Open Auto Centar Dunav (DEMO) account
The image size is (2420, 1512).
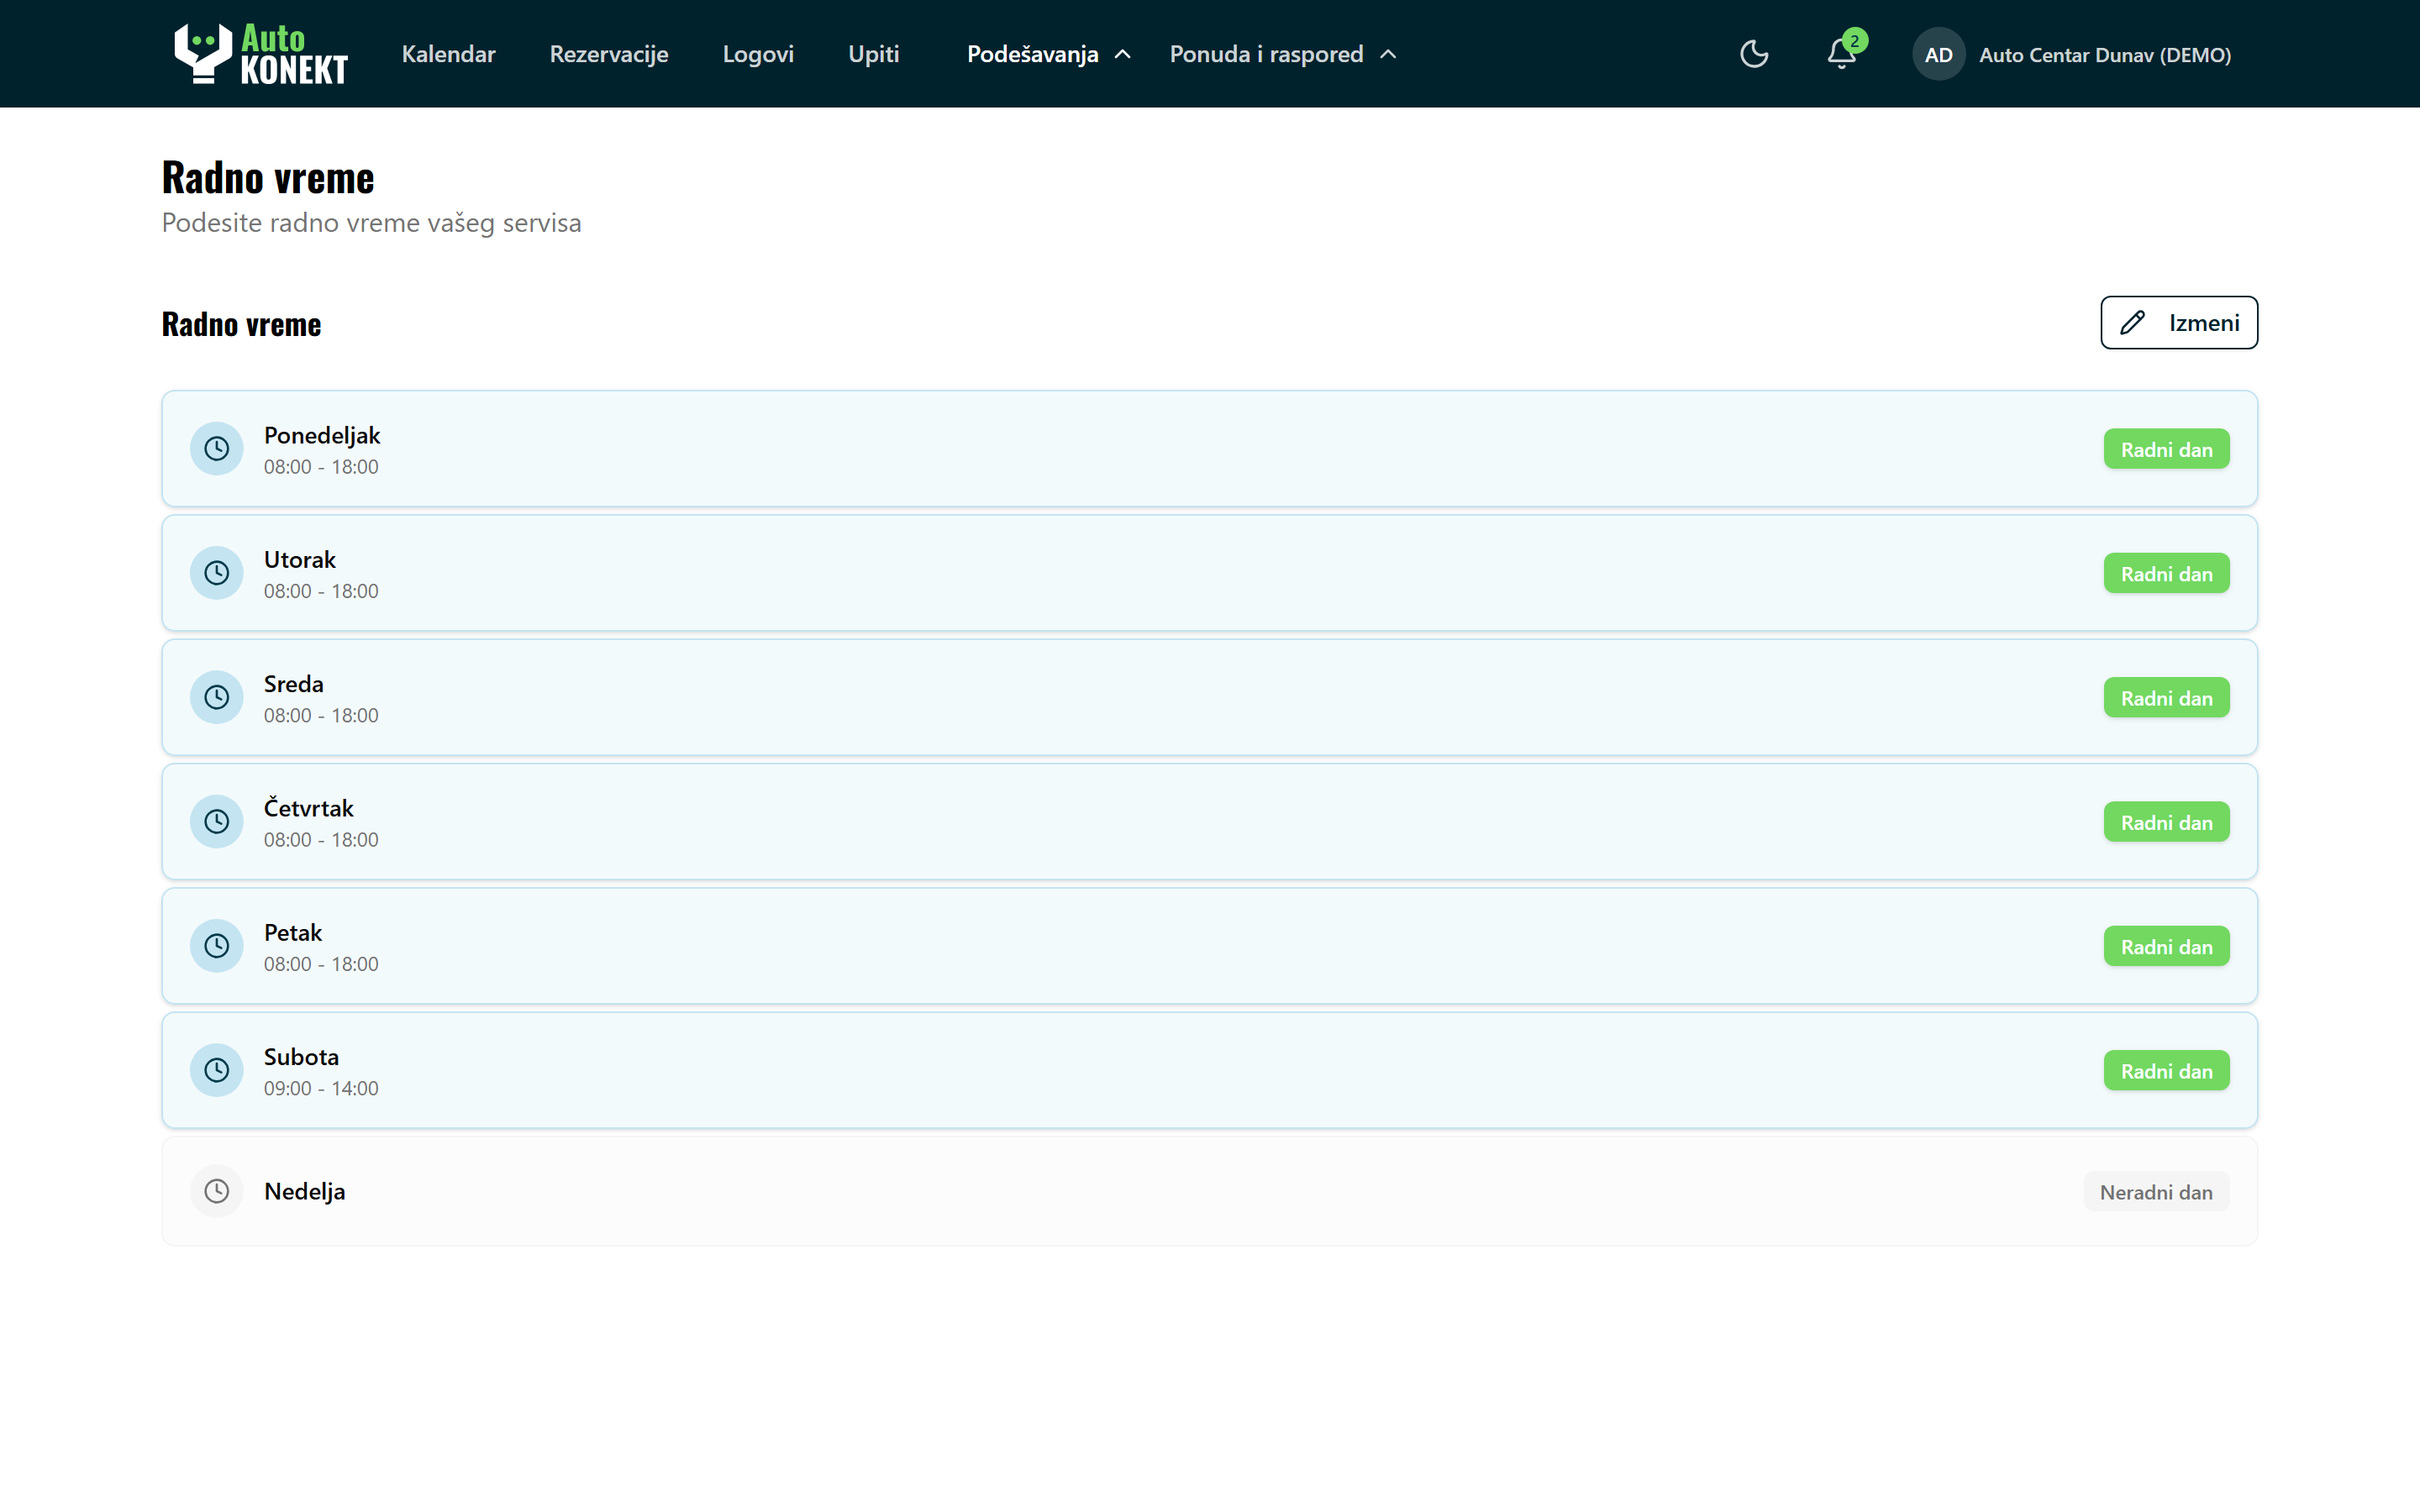point(2105,55)
